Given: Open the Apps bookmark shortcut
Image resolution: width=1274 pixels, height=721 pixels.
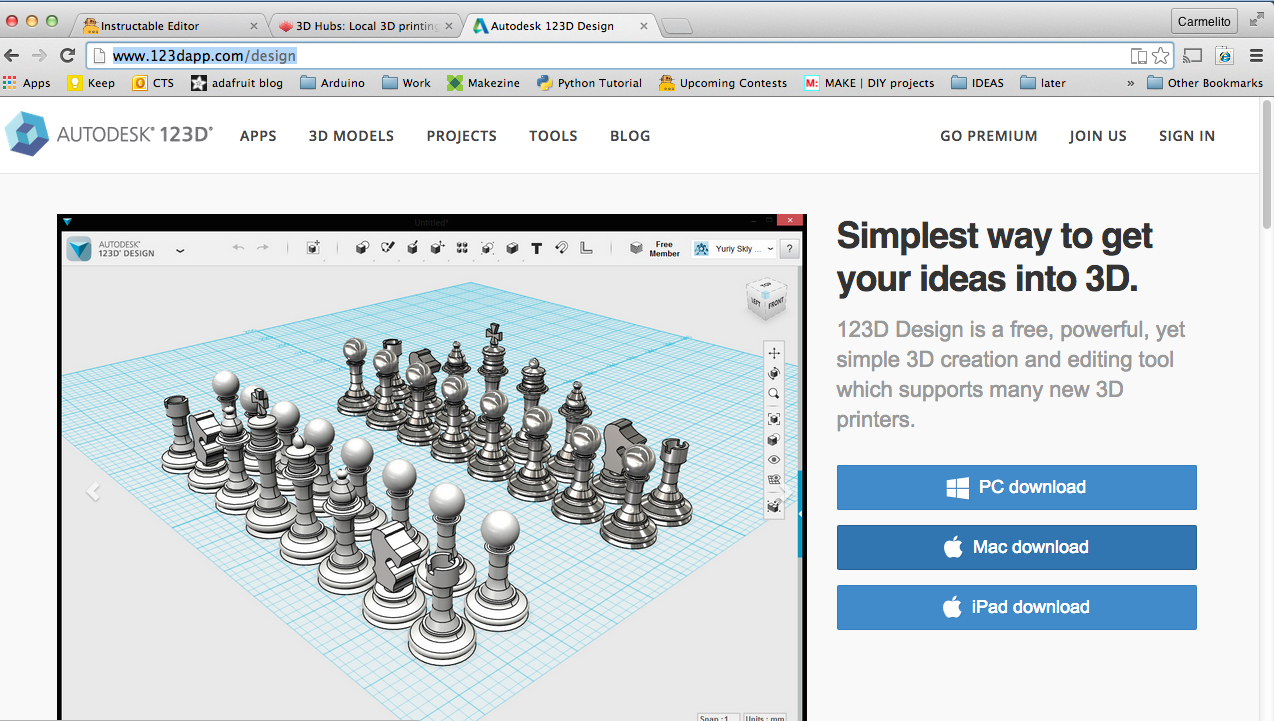Looking at the screenshot, I should pyautogui.click(x=27, y=83).
